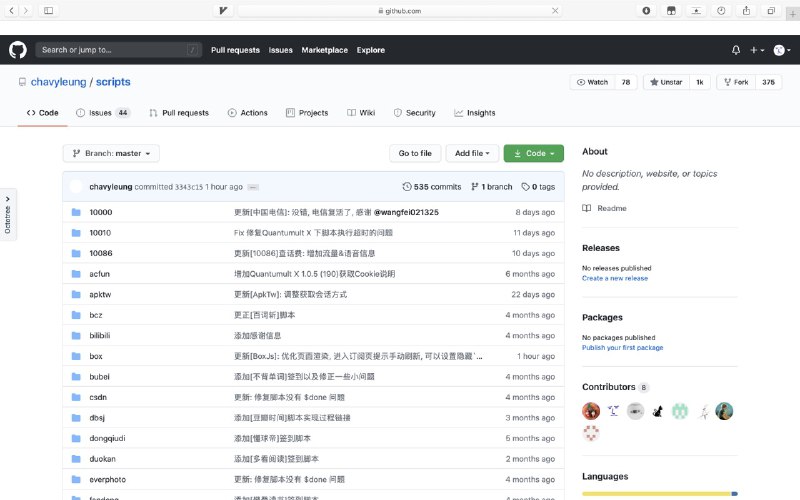Open the apktw folder
Image resolution: width=800 pixels, height=500 pixels.
coord(100,294)
